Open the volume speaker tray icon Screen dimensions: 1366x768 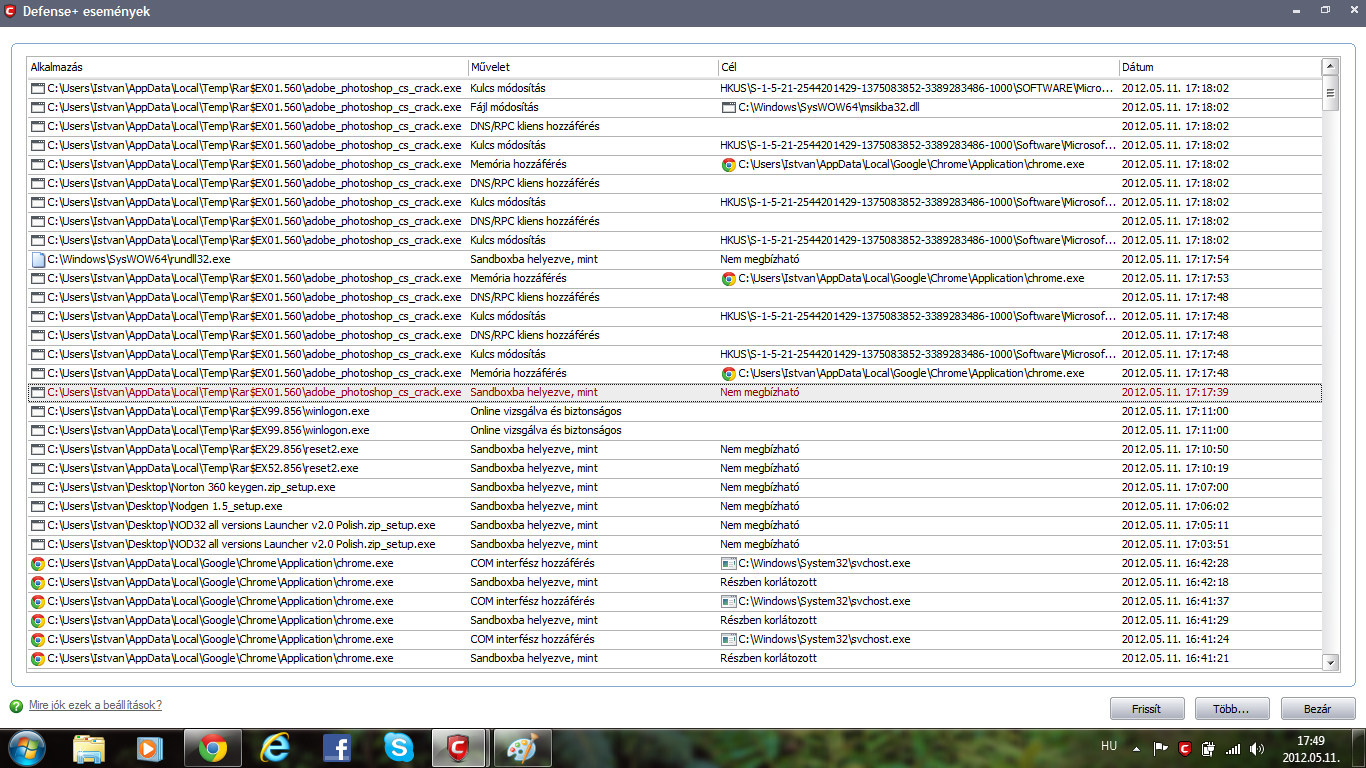(1258, 748)
